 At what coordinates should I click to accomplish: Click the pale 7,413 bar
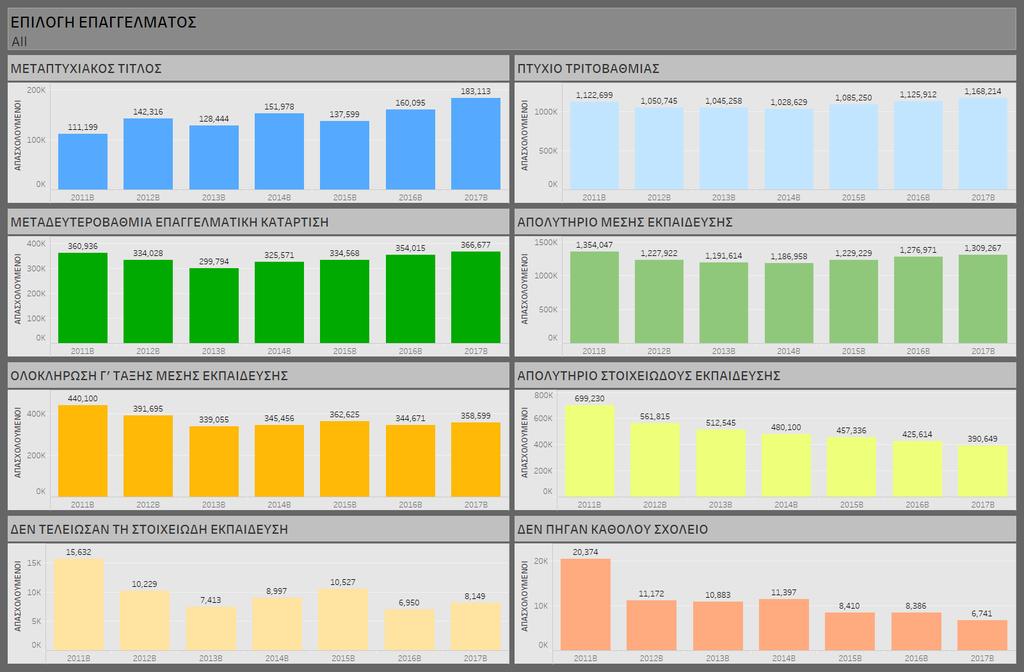pos(210,628)
